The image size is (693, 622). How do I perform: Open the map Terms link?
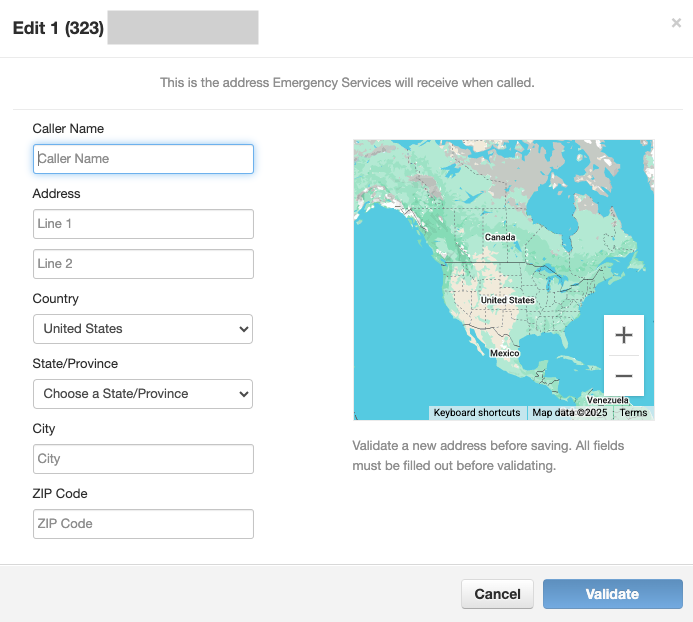coord(633,413)
